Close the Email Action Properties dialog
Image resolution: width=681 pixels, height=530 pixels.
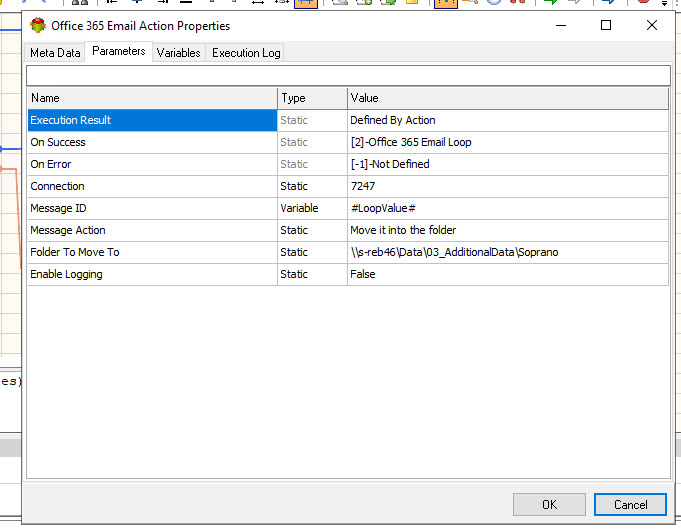[x=651, y=25]
